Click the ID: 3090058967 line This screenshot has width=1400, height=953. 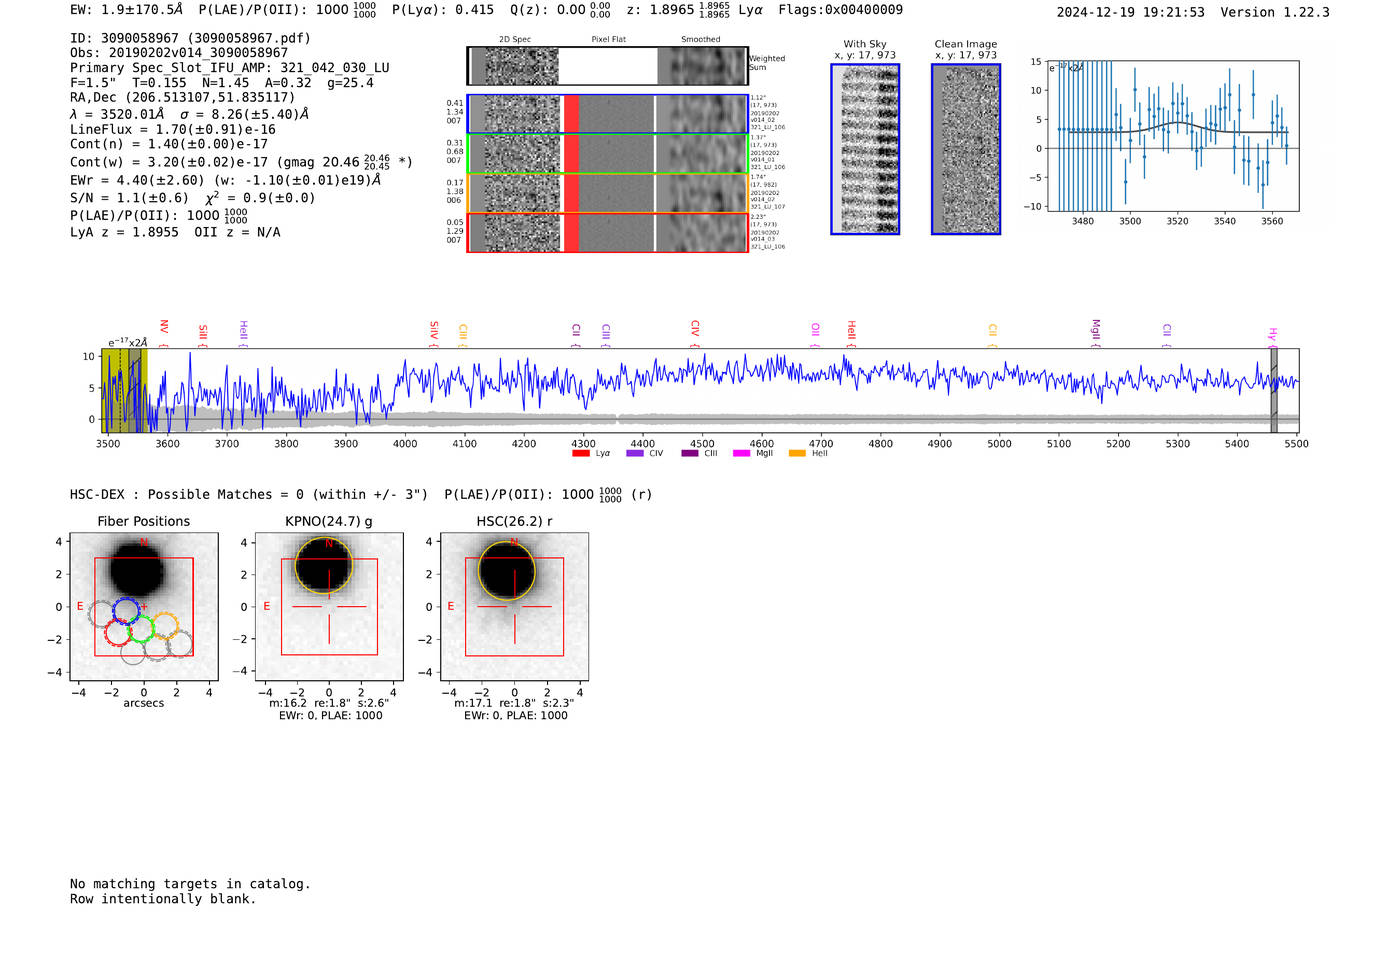click(190, 38)
